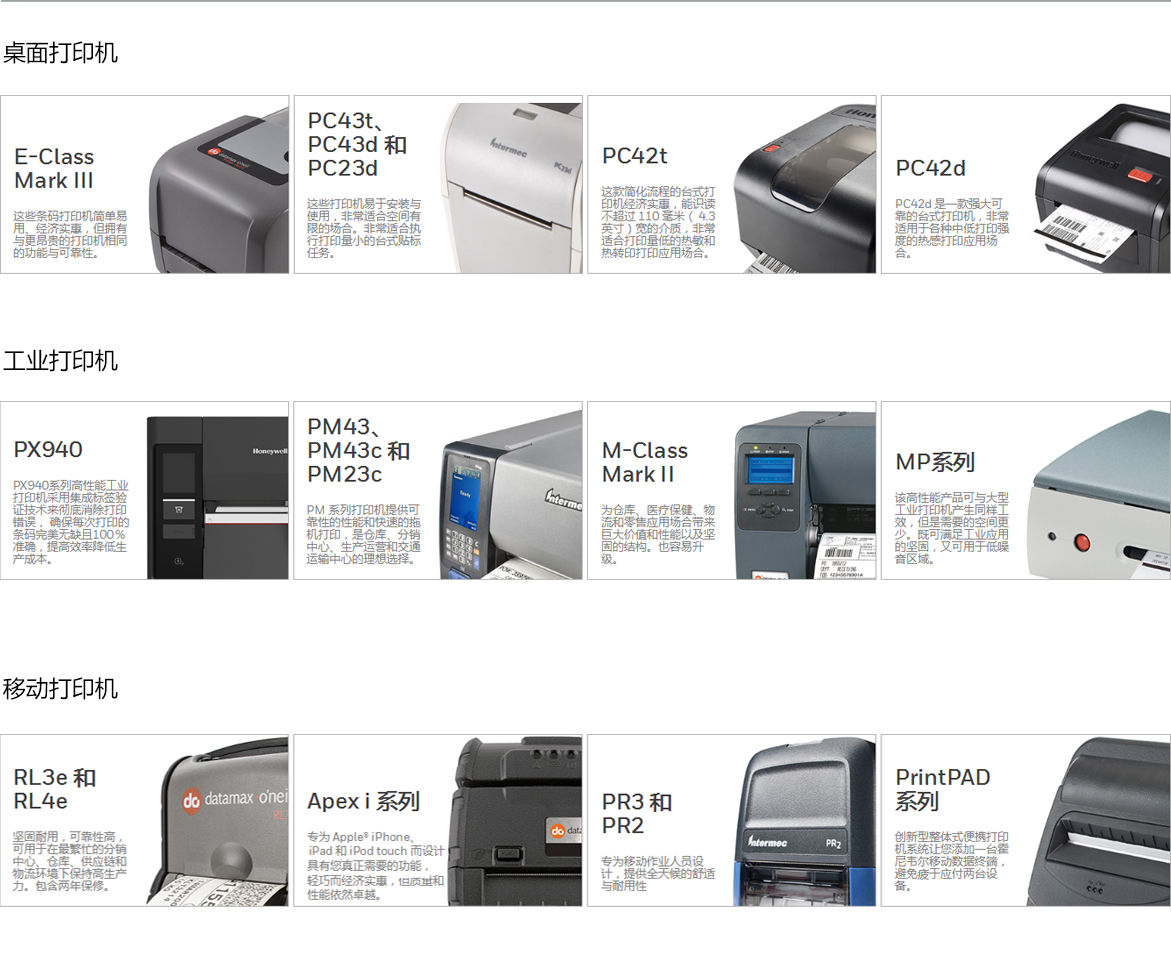Open PM43, PM43c 和 PM23c title
This screenshot has width=1171, height=969.
point(358,451)
